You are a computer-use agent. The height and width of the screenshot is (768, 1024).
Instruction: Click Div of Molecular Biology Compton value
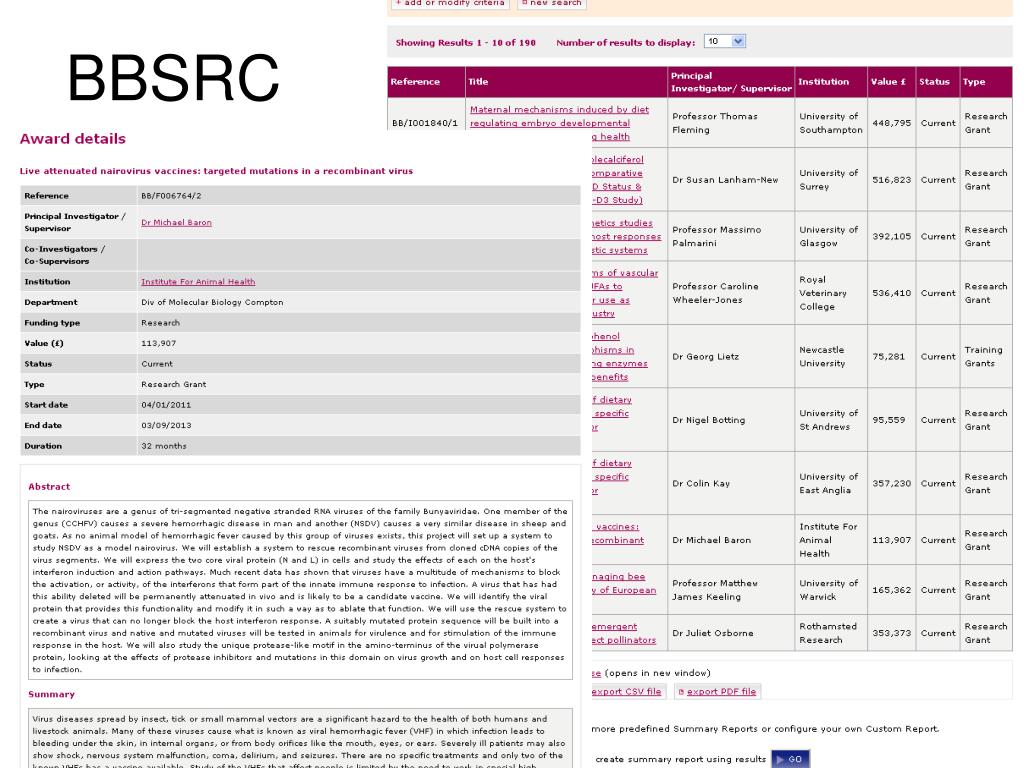point(212,302)
